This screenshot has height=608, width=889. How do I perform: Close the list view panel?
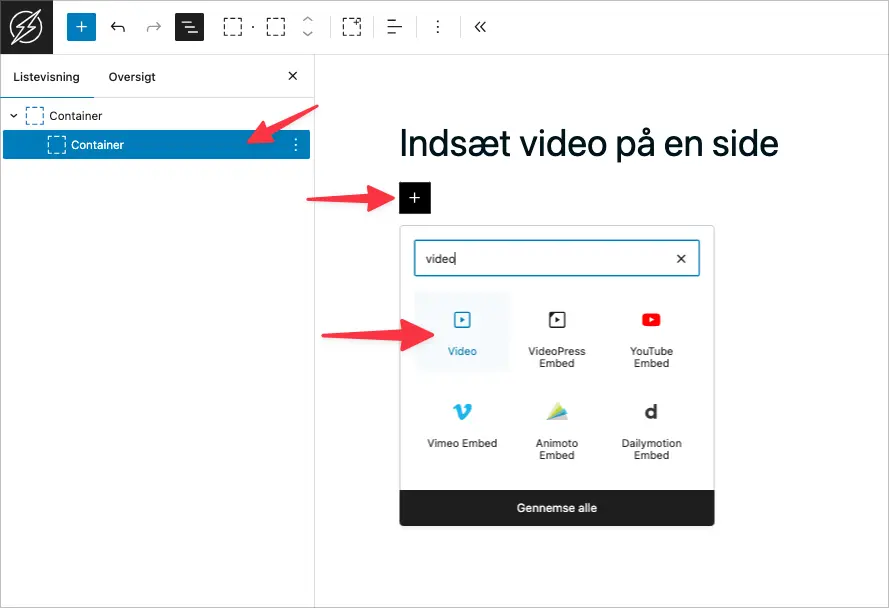tap(293, 76)
